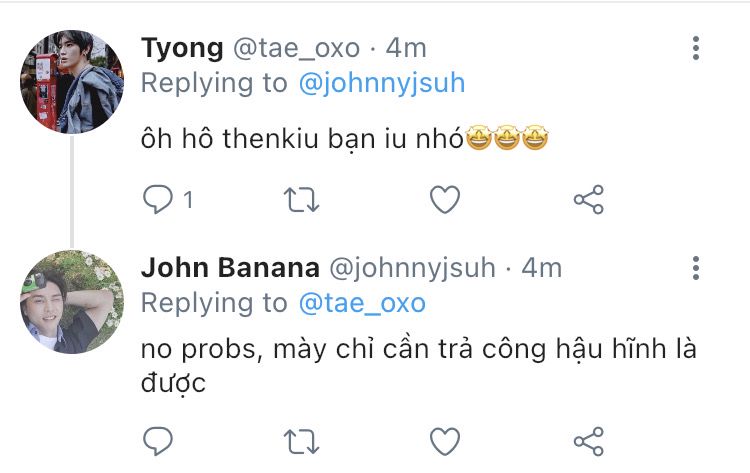This screenshot has height=473, width=750.
Task: Open @tae_oxo mention link in John's reply
Action: click(x=362, y=303)
